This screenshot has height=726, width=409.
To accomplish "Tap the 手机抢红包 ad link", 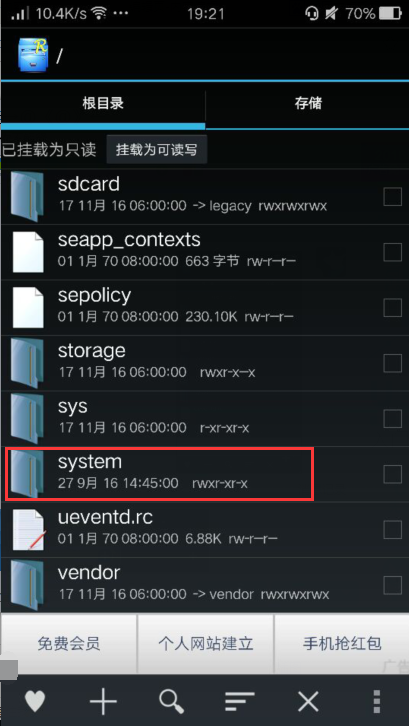I will 342,644.
